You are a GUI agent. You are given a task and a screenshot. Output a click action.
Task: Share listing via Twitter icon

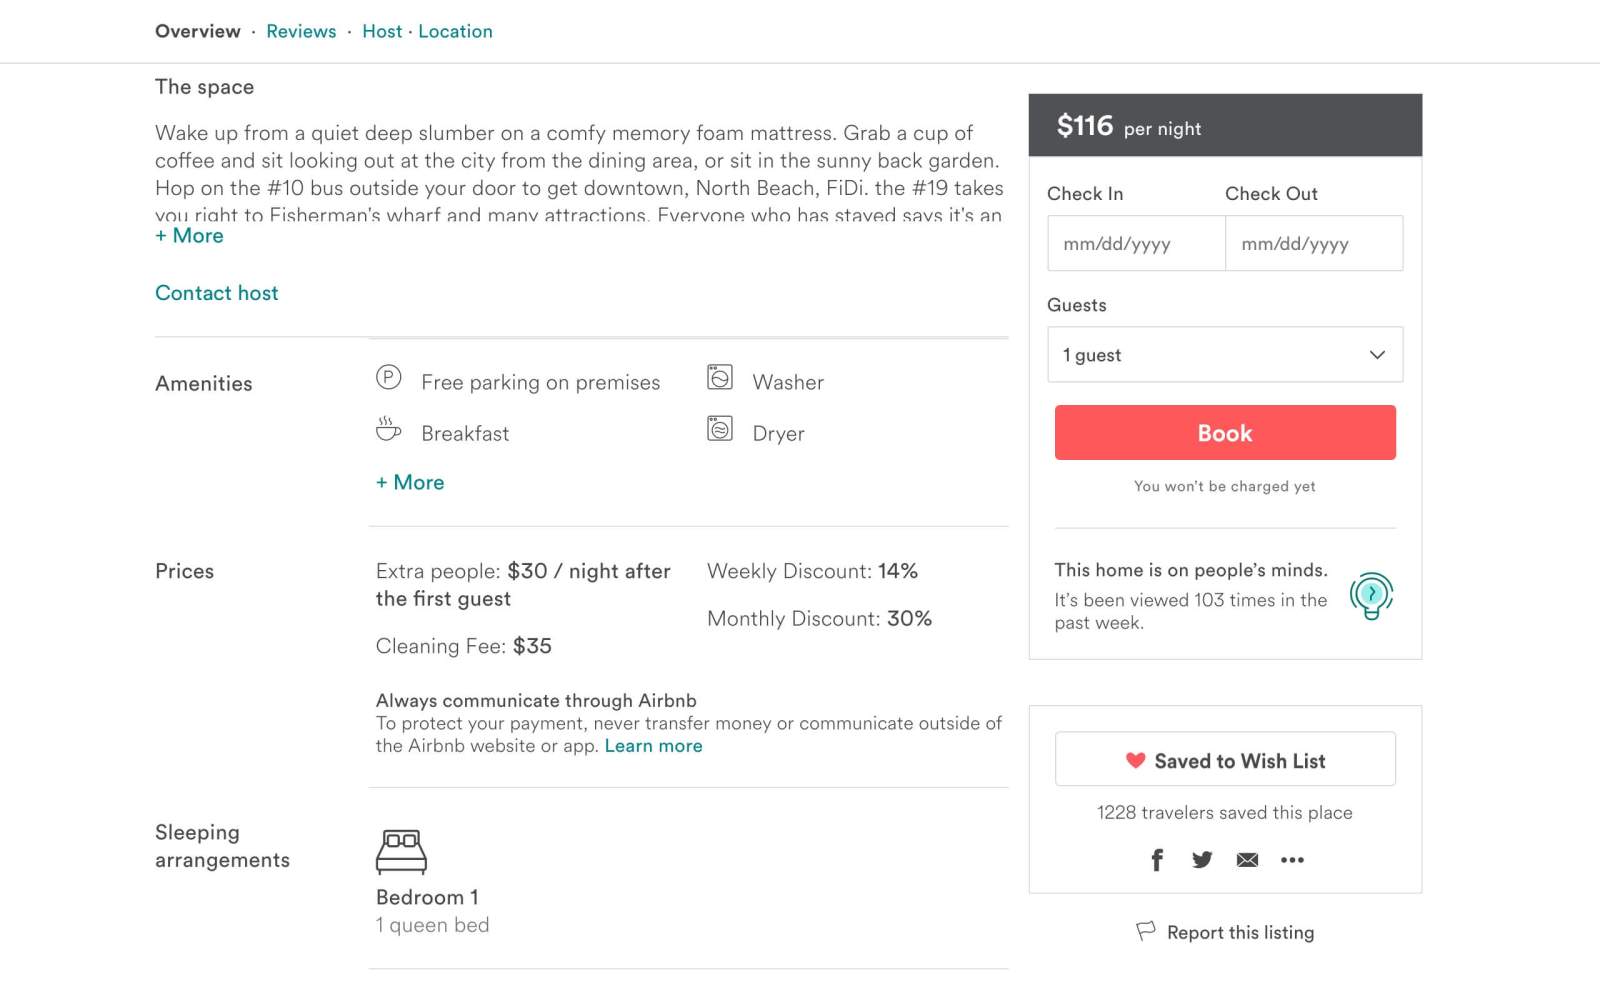point(1202,860)
